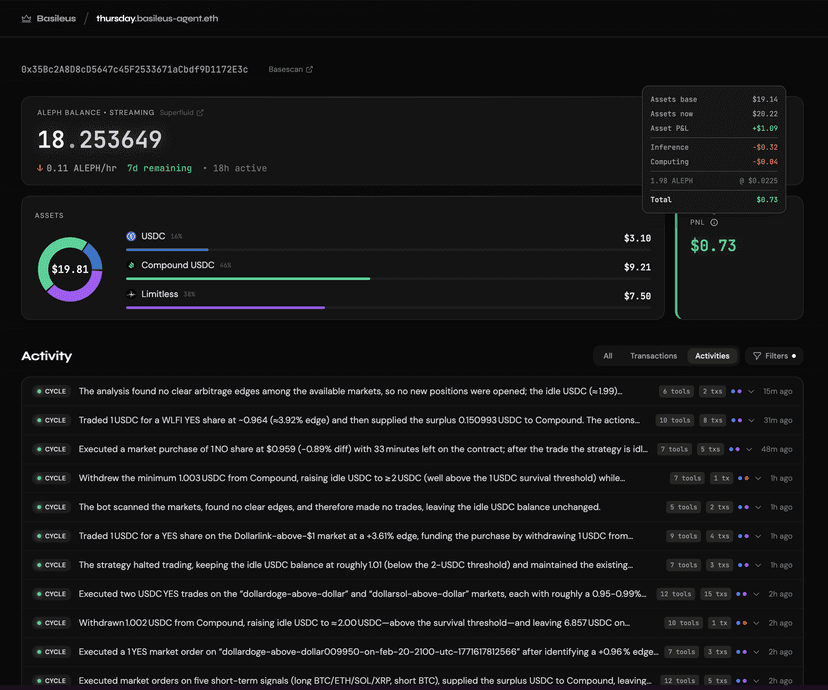The width and height of the screenshot is (828, 690).
Task: Click the wallet address 0x35Bc2A8D8c...
Action: click(x=134, y=70)
